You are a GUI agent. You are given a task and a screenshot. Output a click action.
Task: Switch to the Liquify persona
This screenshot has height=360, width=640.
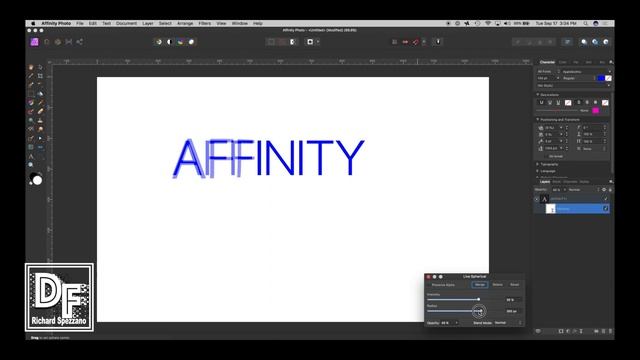[x=47, y=42]
